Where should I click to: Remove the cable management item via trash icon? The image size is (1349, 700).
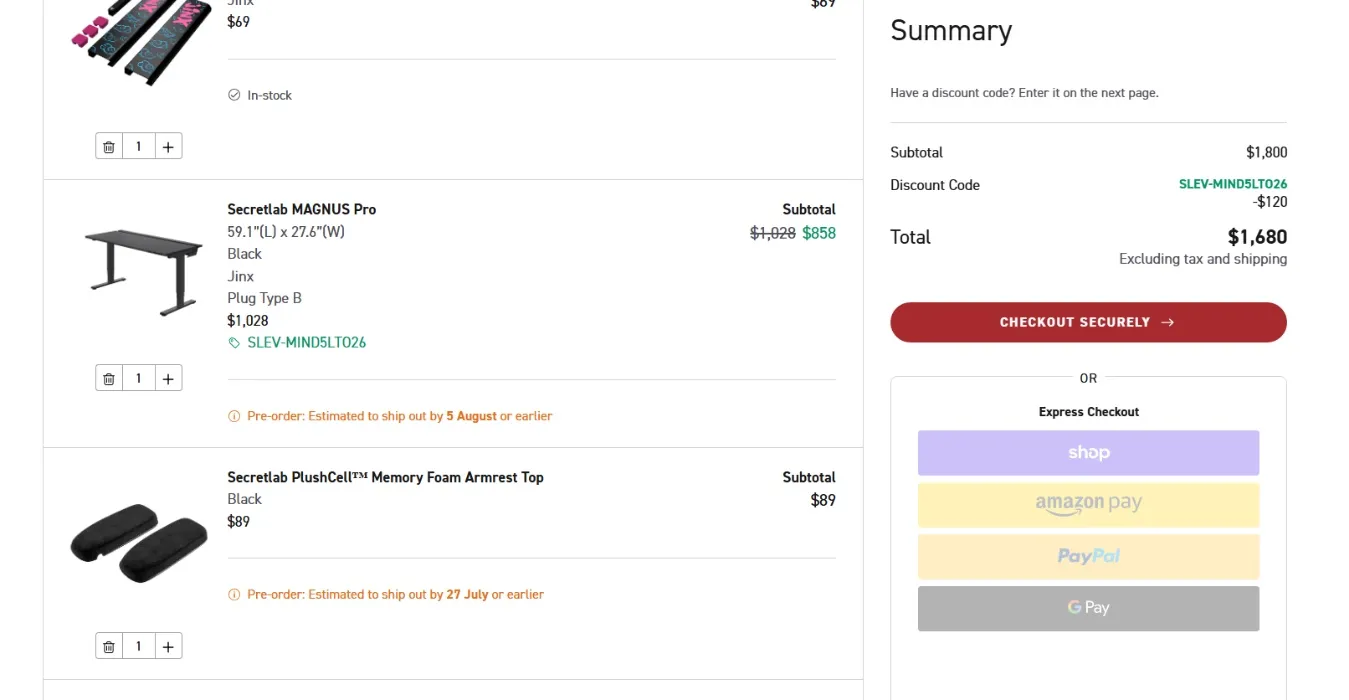109,147
